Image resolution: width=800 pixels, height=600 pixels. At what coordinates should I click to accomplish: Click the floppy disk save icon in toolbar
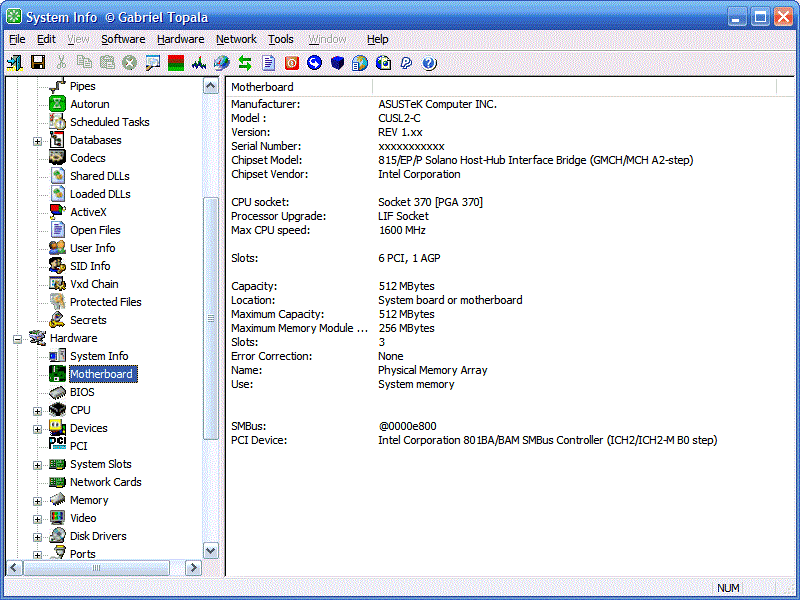pos(38,63)
